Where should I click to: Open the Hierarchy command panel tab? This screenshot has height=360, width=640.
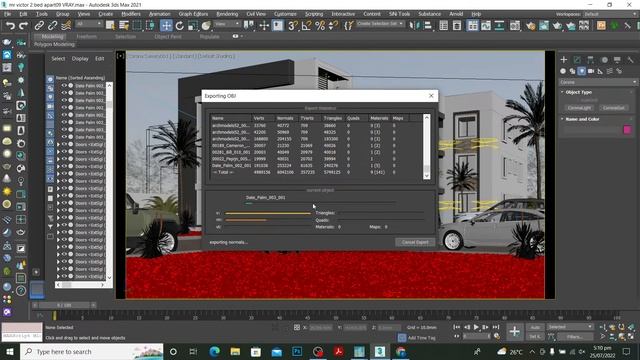coord(591,60)
